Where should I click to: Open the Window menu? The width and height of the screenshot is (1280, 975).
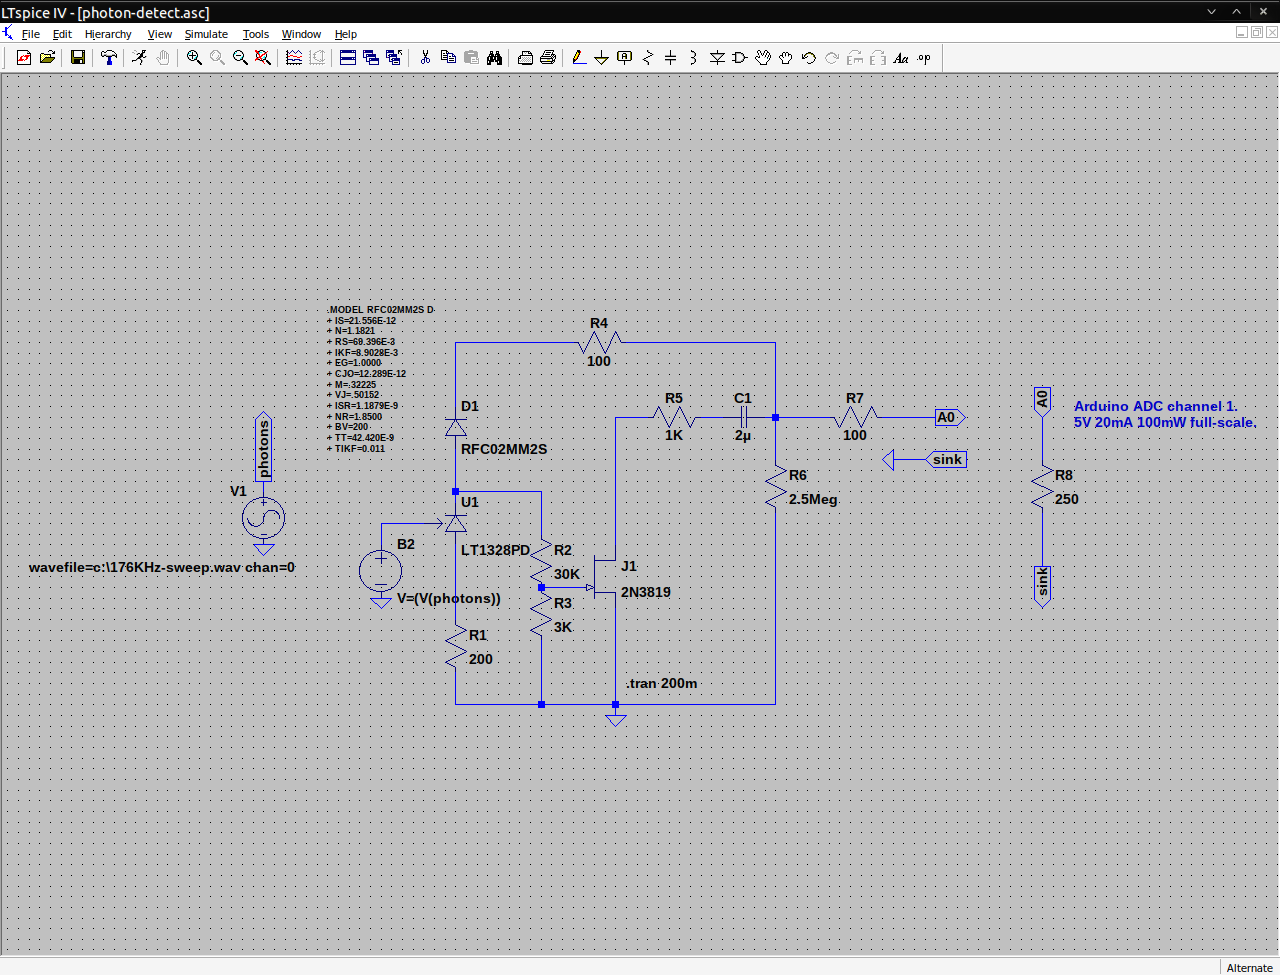click(301, 34)
